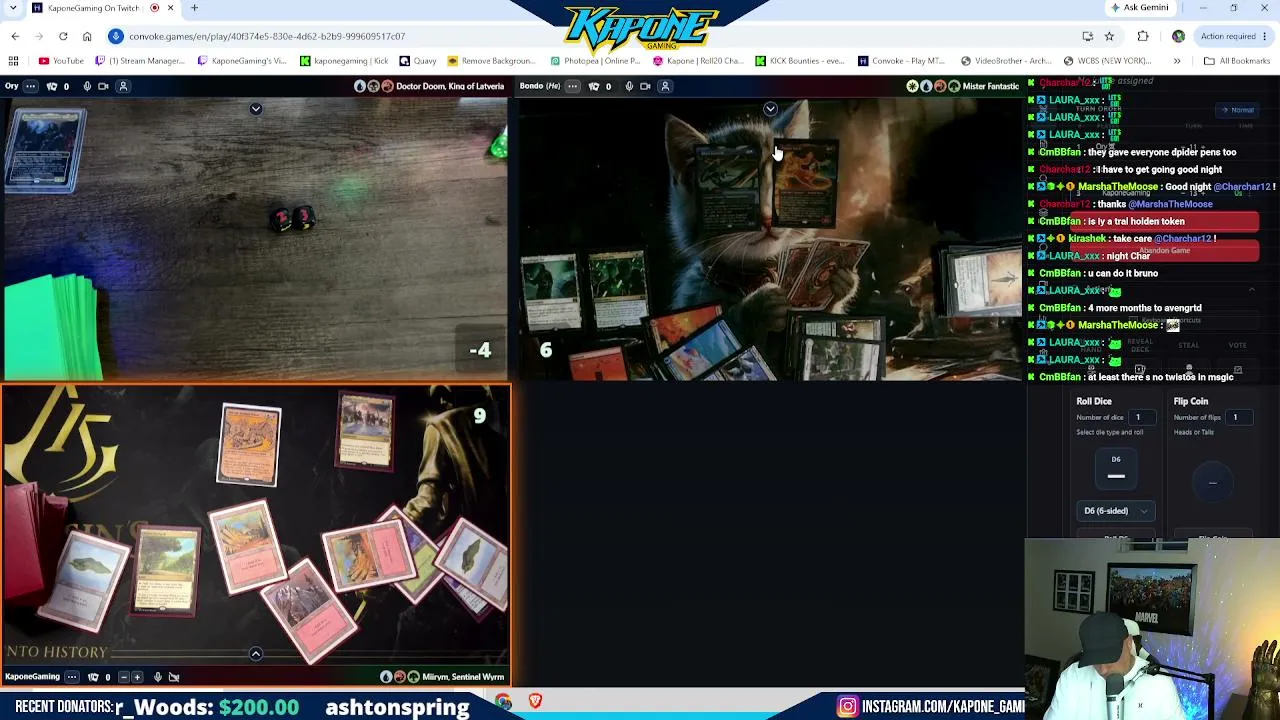Open the All Bookmarks folder

1237,61
